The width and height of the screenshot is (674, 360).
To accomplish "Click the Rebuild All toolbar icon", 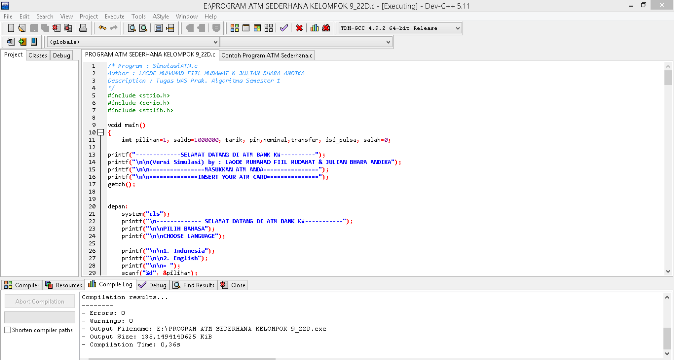I will click(x=269, y=28).
